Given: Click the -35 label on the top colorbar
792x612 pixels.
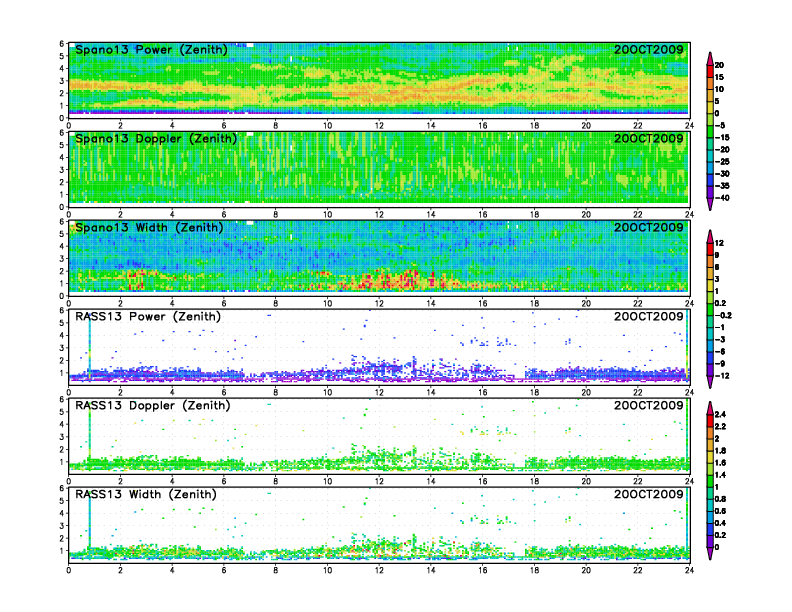Looking at the screenshot, I should tap(722, 186).
